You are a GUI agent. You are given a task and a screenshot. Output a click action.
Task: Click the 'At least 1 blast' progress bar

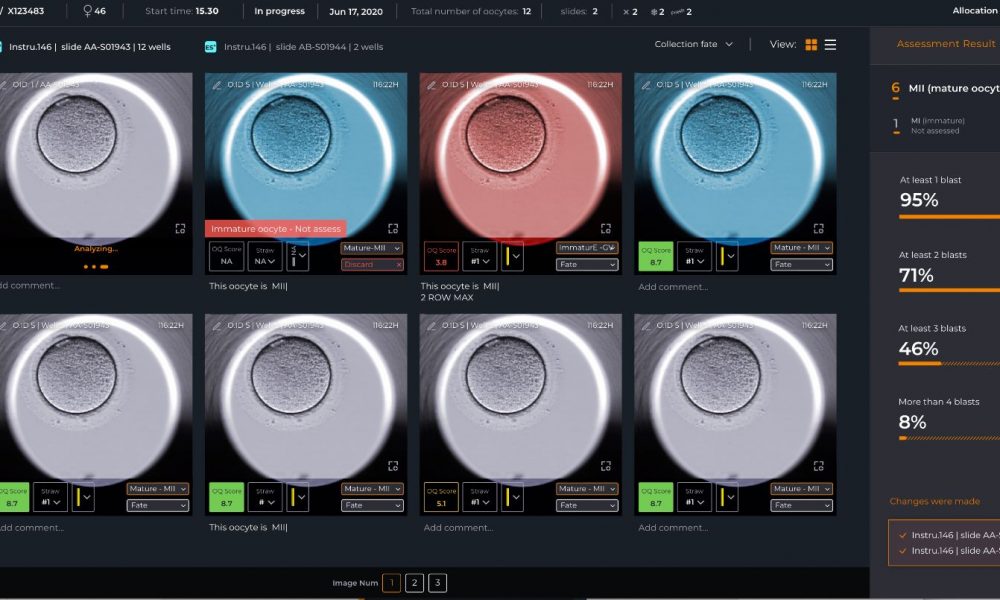coord(949,217)
